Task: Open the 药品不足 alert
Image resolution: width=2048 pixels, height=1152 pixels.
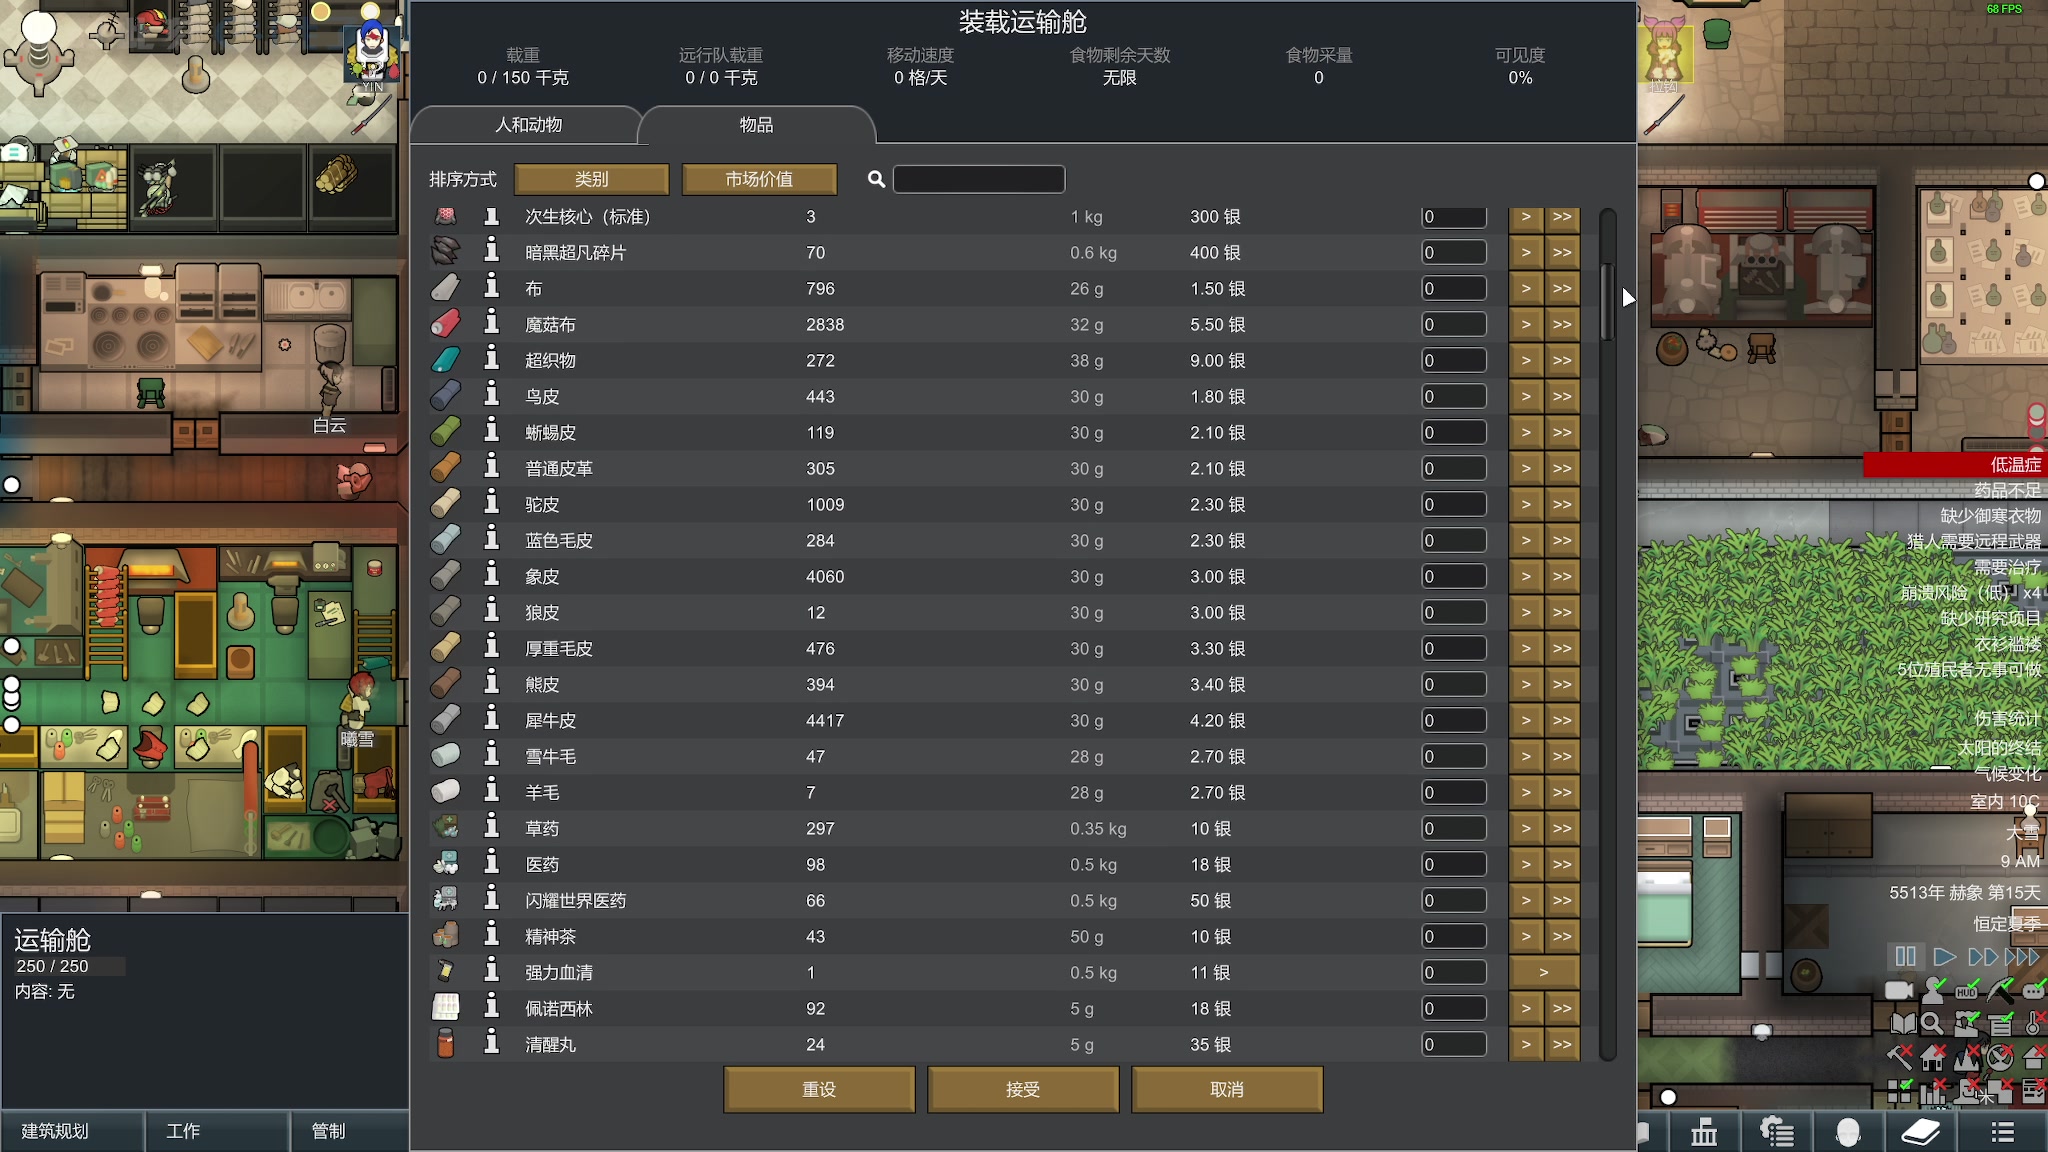Action: 2007,490
